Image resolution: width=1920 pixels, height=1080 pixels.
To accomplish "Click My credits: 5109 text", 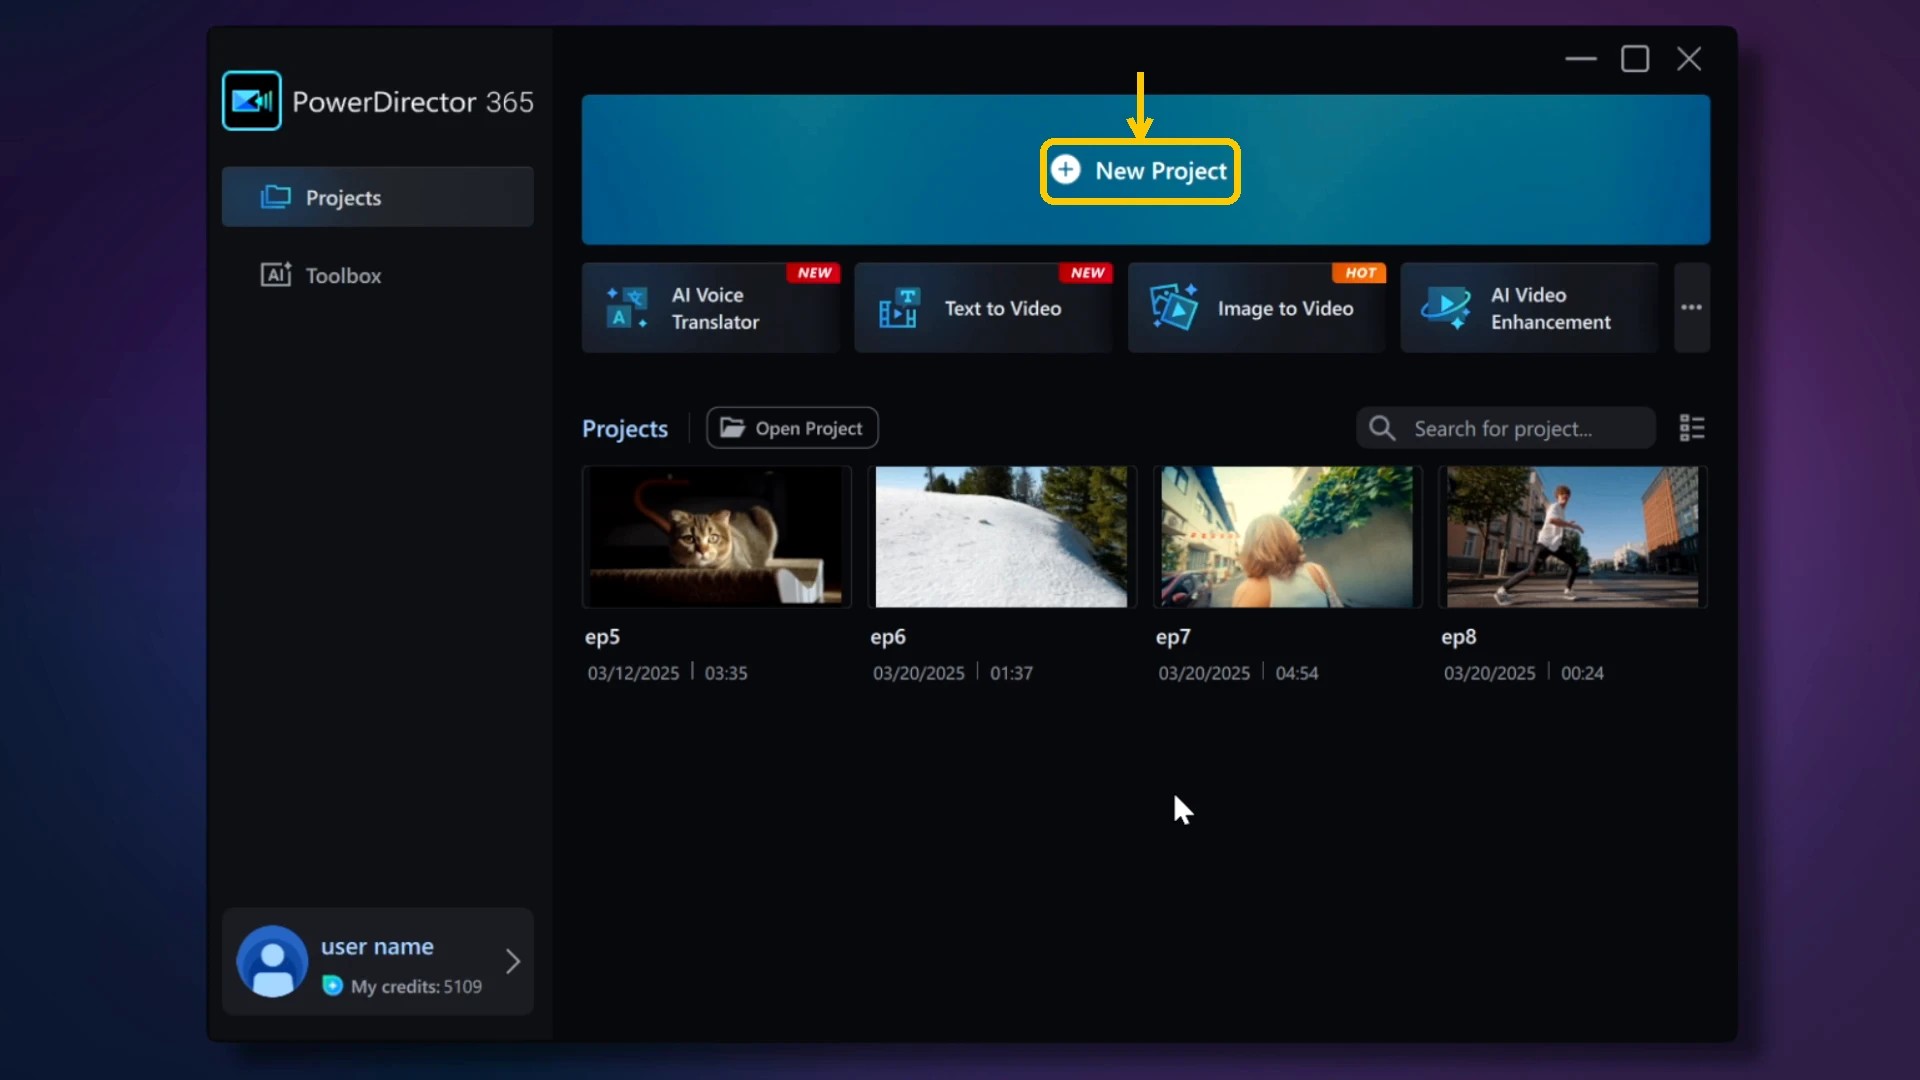I will 416,987.
